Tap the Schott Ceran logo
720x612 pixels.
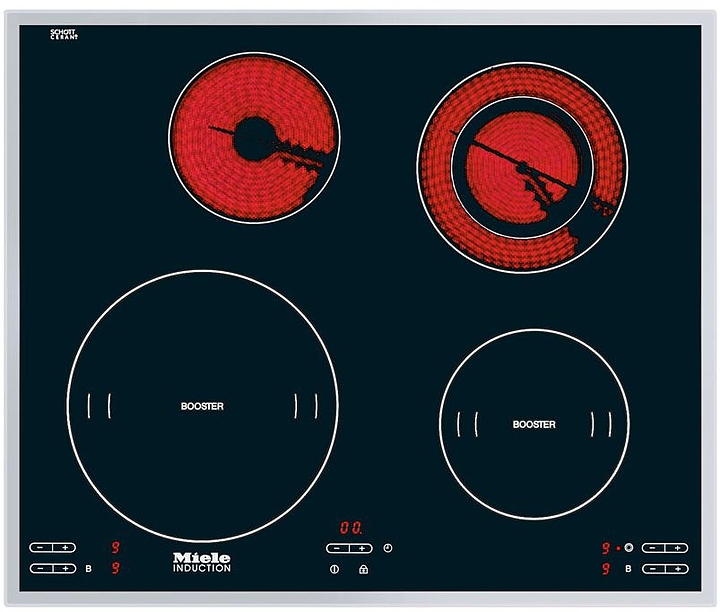(64, 34)
